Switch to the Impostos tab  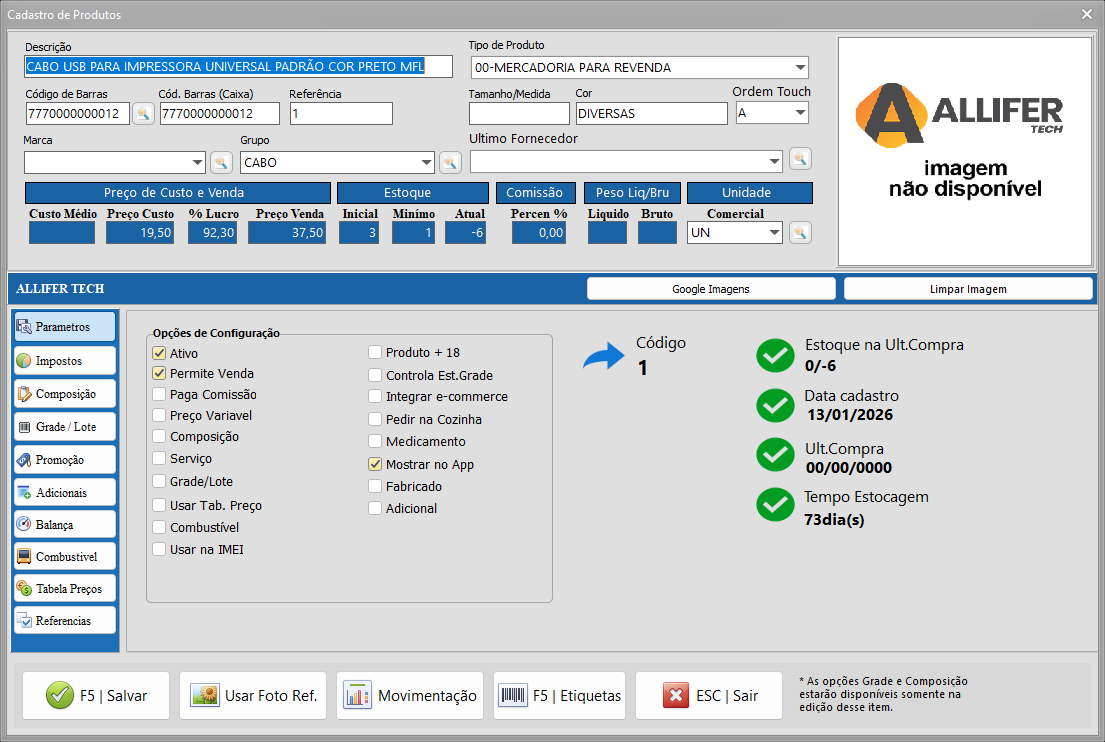(x=65, y=361)
